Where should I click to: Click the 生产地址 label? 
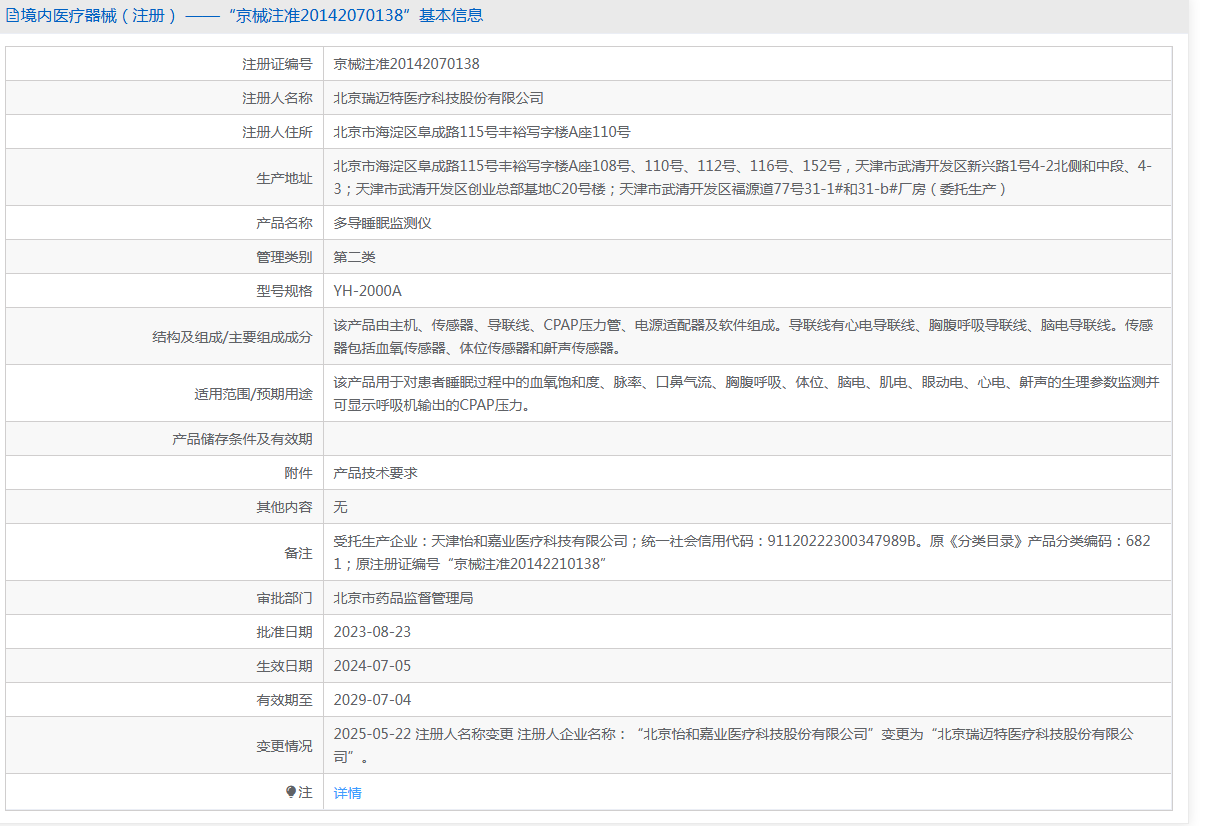point(284,178)
